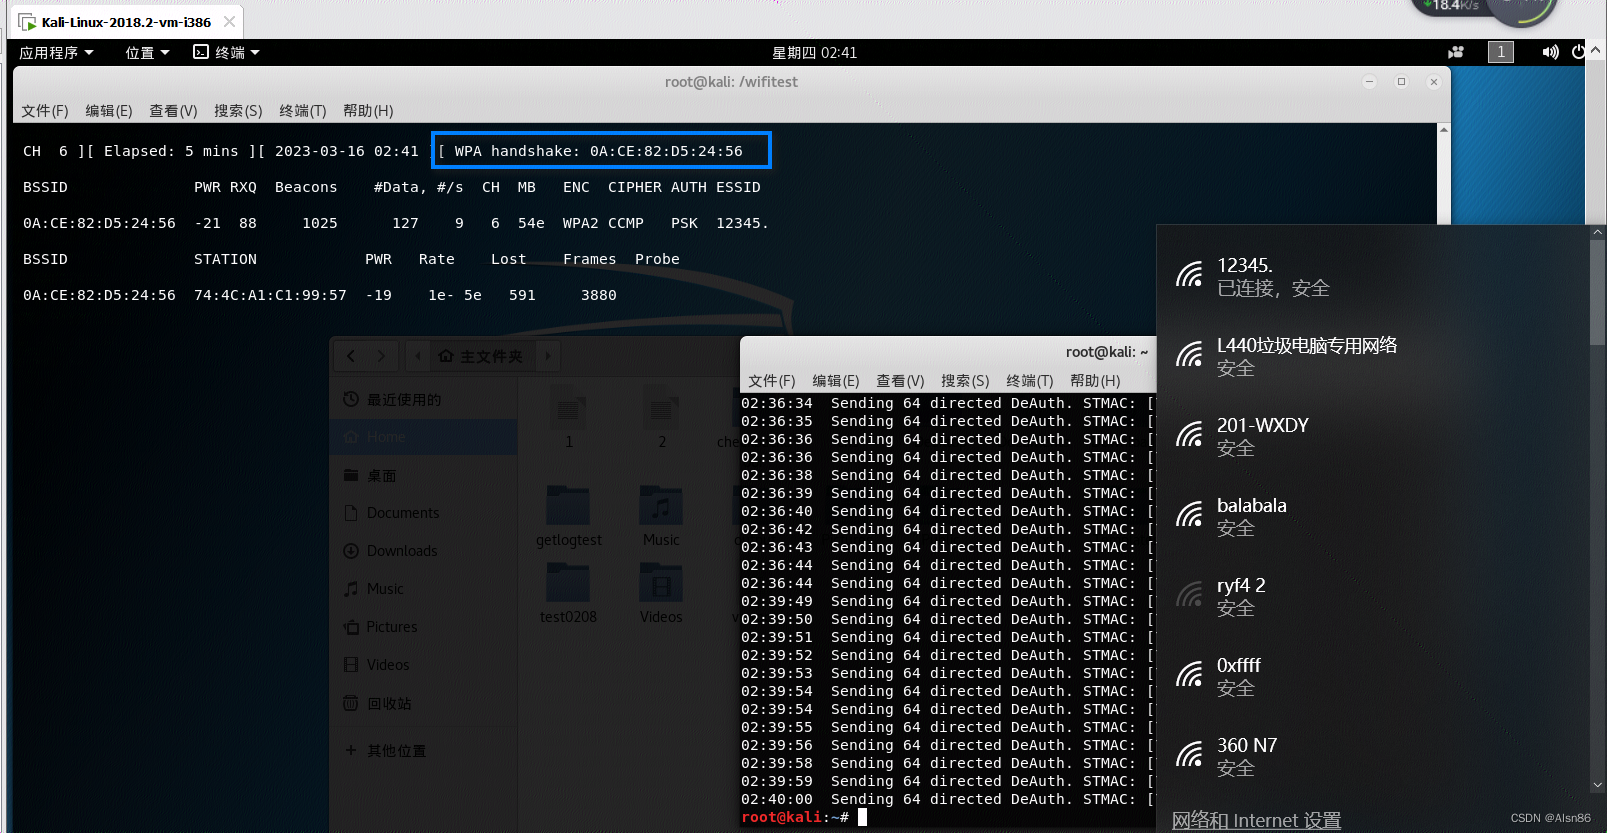The width and height of the screenshot is (1607, 833).
Task: Go forward in file manager
Action: tap(380, 356)
